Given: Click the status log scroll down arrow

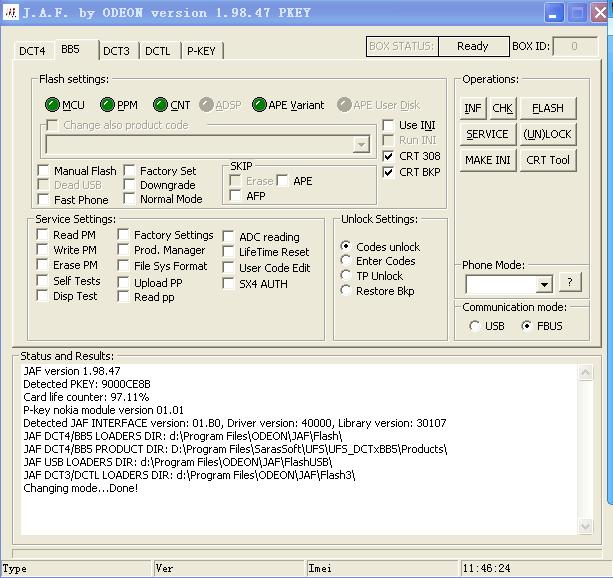Looking at the screenshot, I should (x=585, y=526).
